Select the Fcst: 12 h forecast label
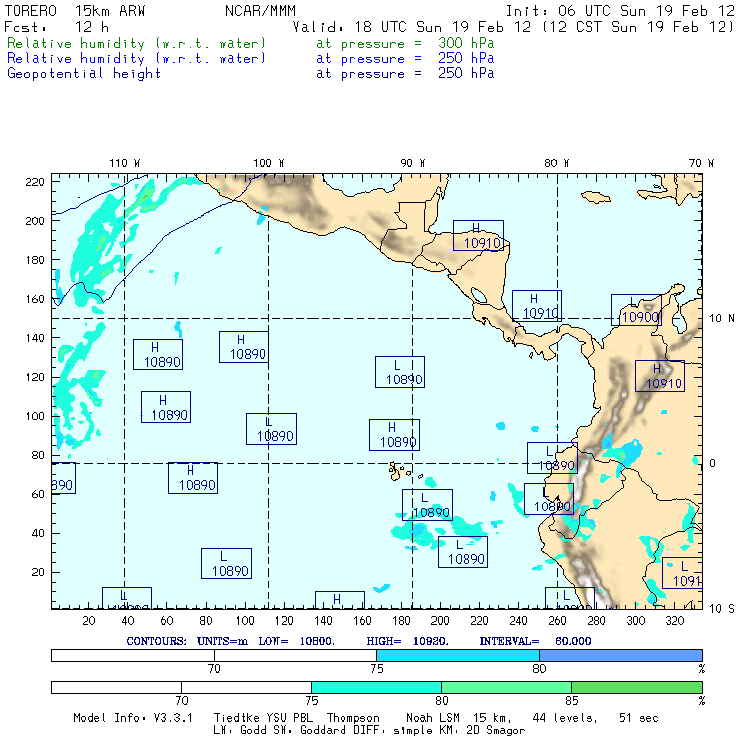The width and height of the screenshot is (740, 740). coord(57,27)
